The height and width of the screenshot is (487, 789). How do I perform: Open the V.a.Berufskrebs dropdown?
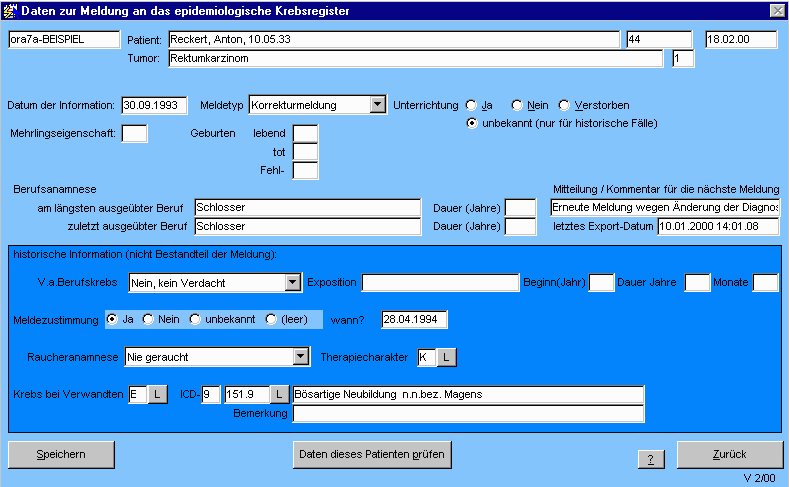click(x=292, y=283)
